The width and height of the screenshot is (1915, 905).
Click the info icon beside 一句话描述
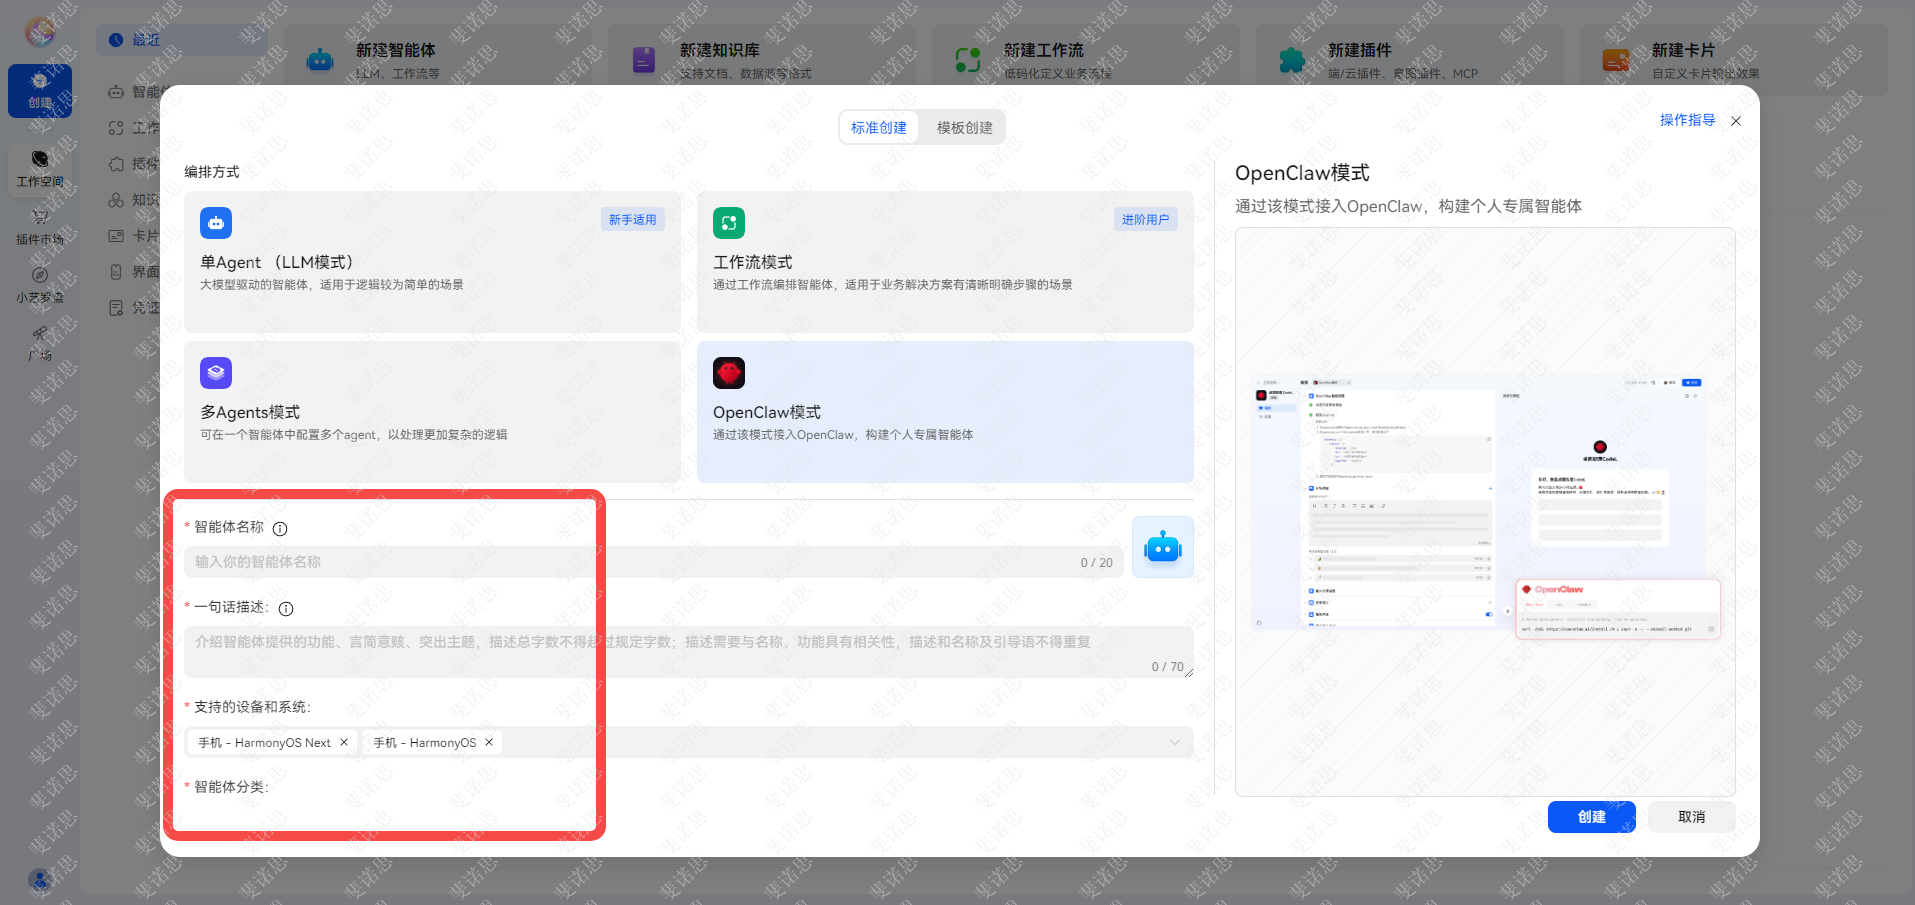pos(286,609)
